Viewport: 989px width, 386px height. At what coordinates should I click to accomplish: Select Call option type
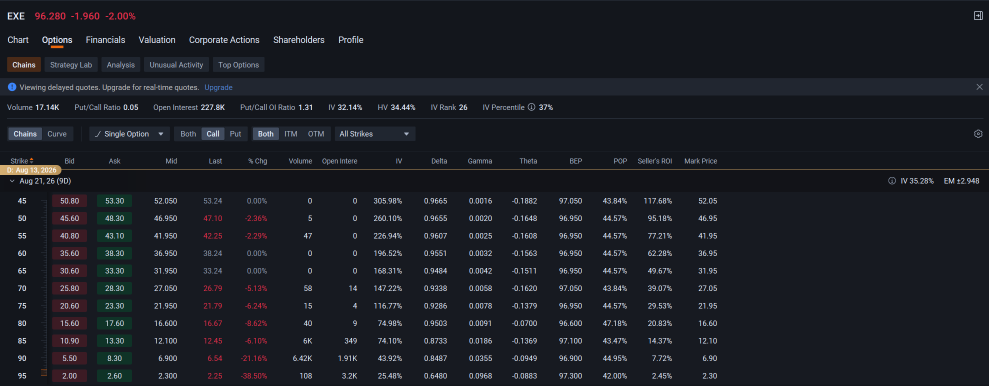[x=213, y=134]
